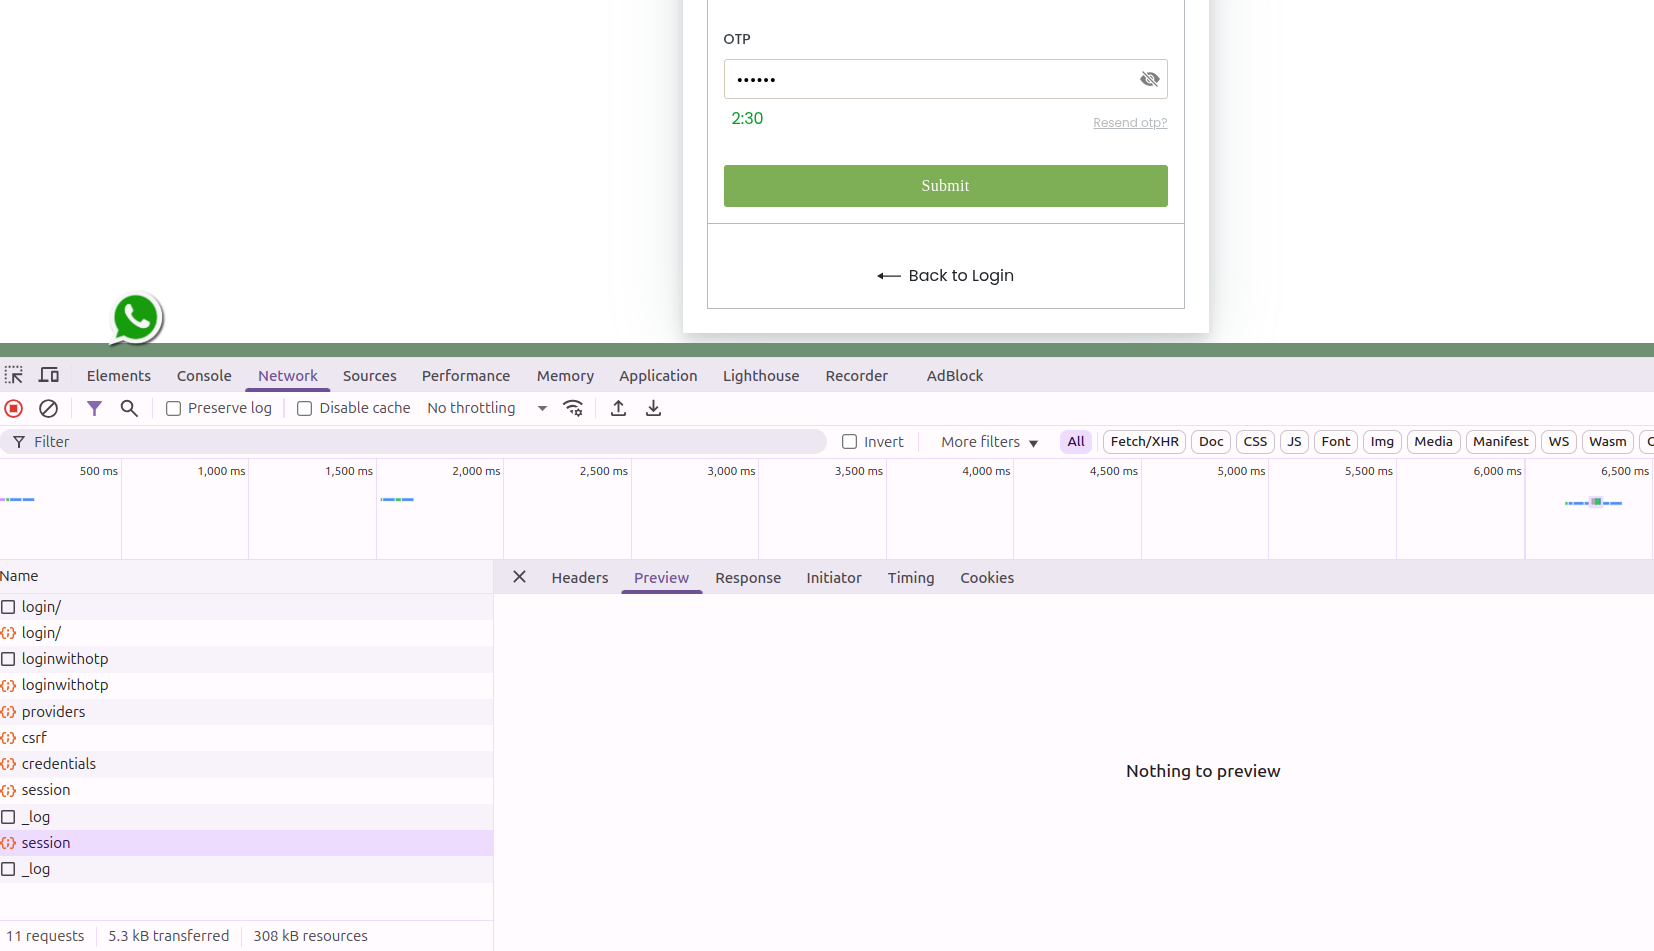Screen dimensions: 1654x951
Task: Filter by Media type
Action: click(1433, 442)
